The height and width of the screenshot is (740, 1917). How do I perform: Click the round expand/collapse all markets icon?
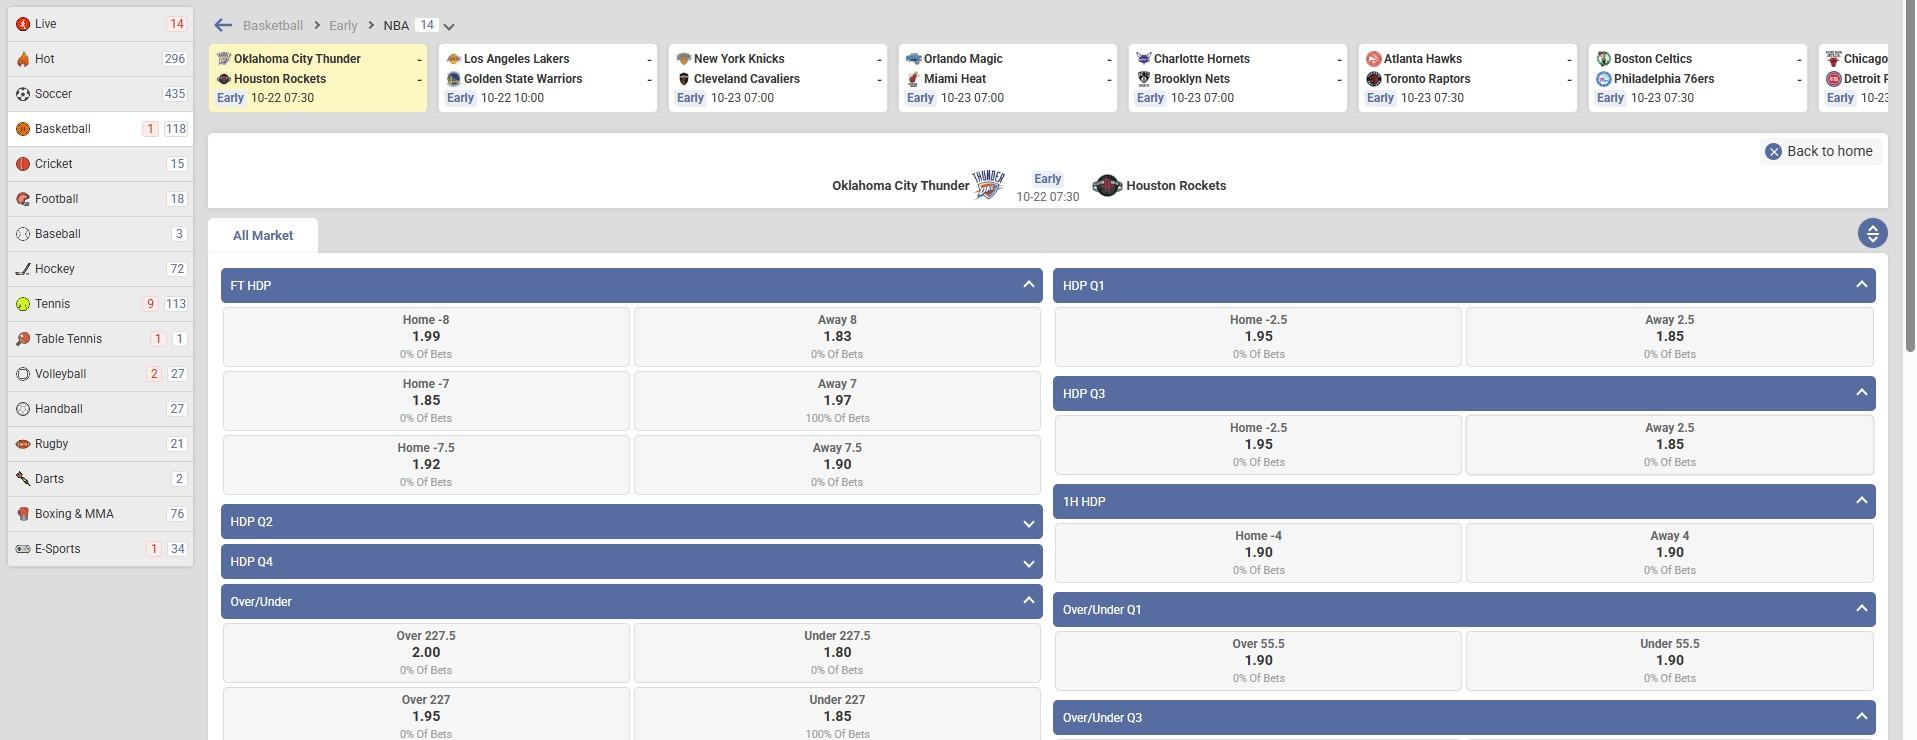click(x=1872, y=233)
